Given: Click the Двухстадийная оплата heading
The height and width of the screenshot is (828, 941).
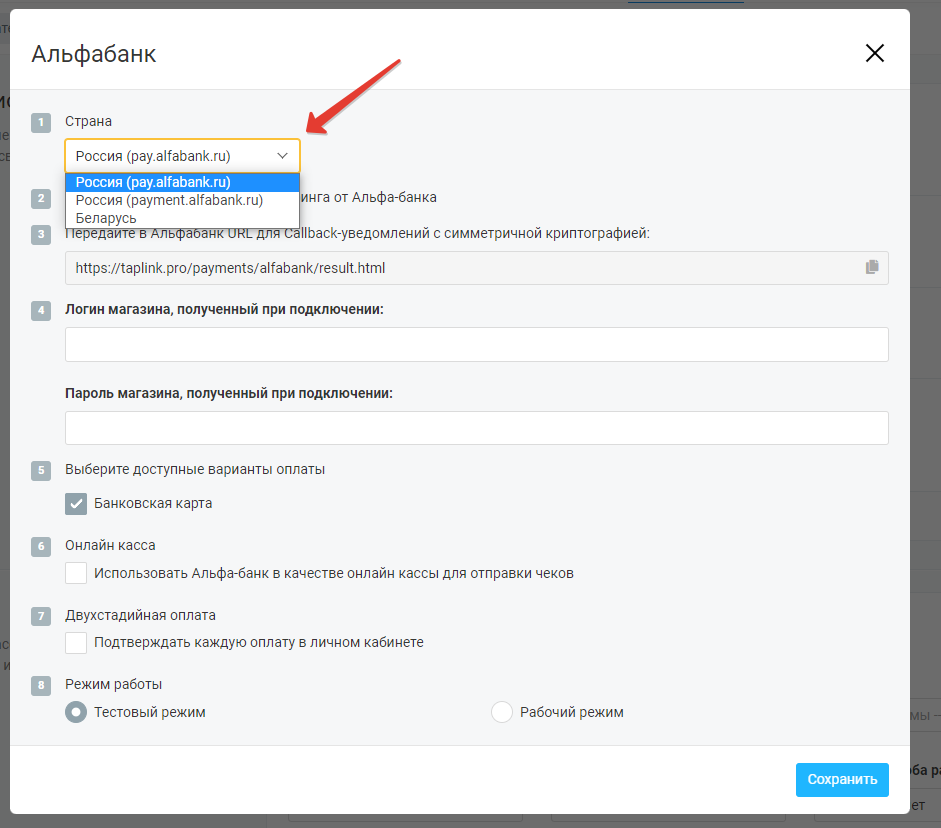Looking at the screenshot, I should [140, 615].
